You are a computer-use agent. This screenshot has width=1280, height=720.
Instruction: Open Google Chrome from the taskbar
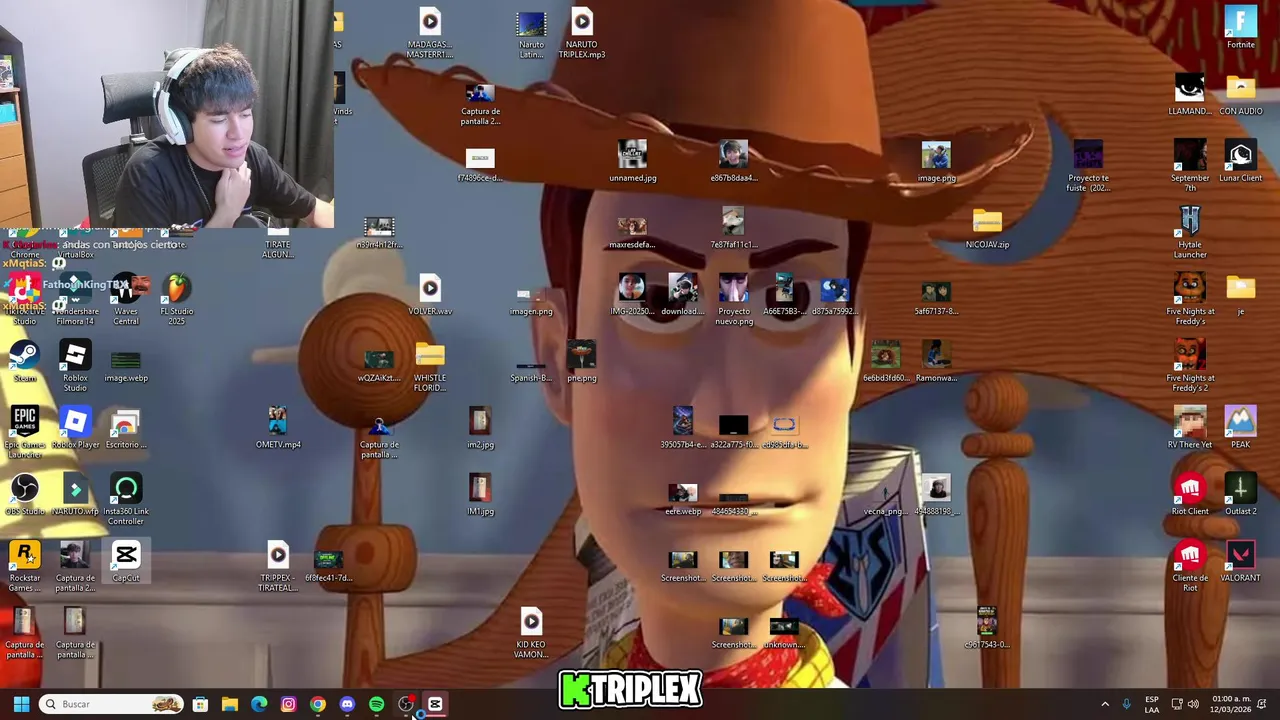(x=318, y=704)
